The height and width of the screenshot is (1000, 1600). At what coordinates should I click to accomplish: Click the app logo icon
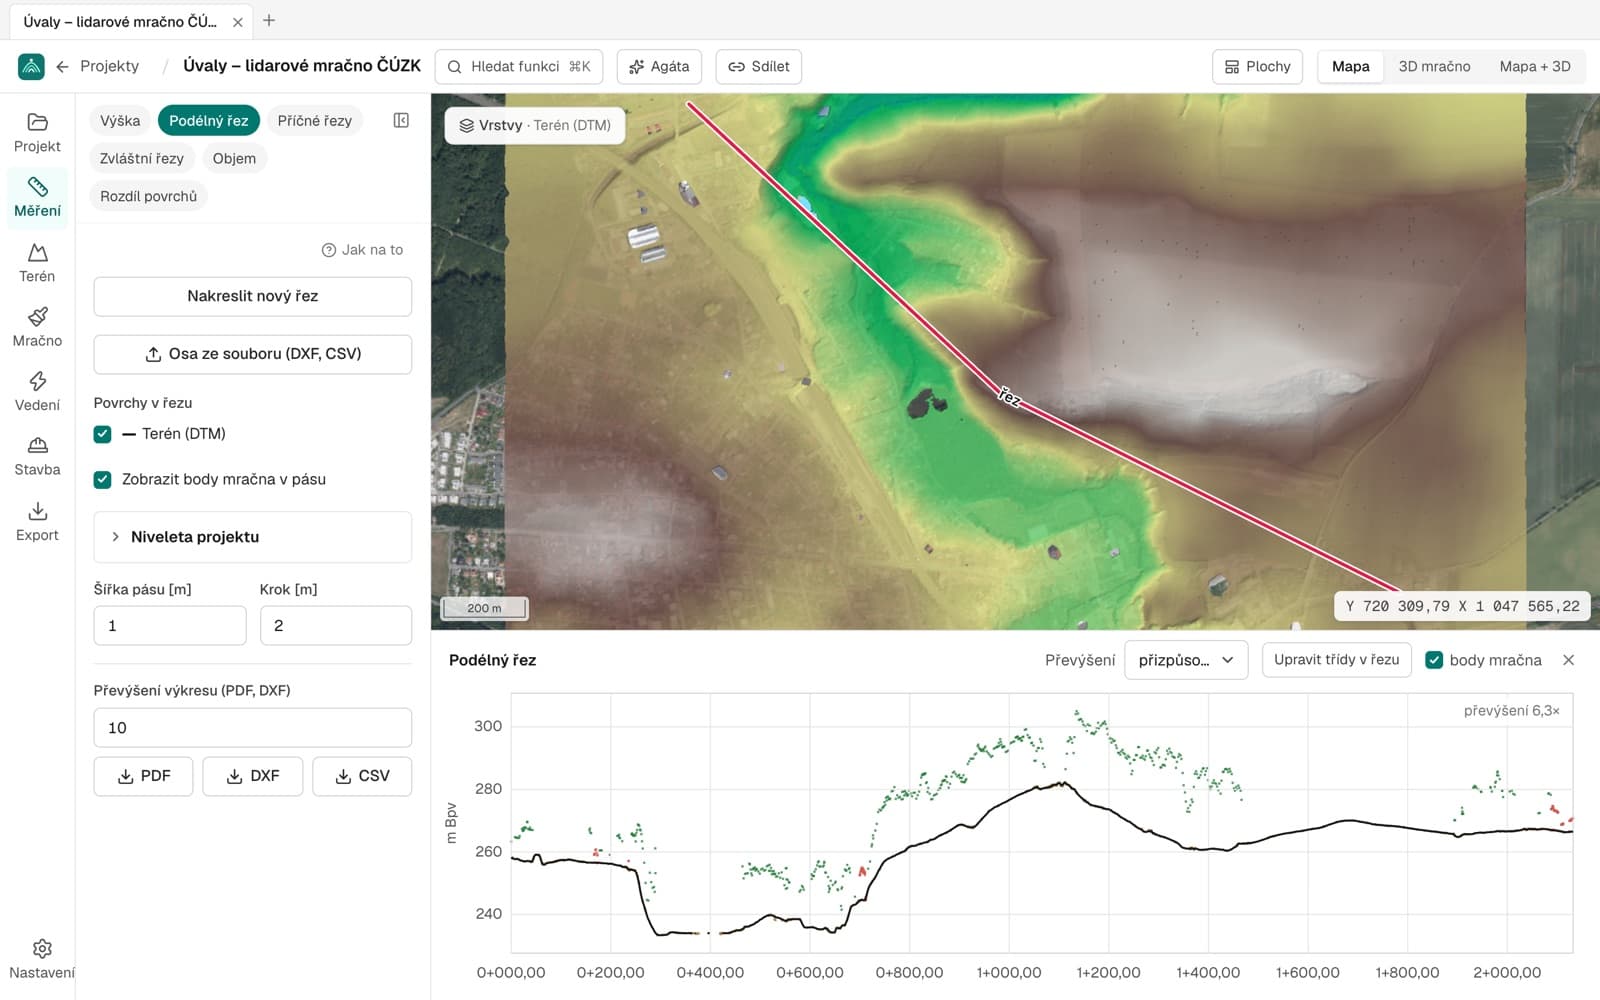tap(31, 66)
